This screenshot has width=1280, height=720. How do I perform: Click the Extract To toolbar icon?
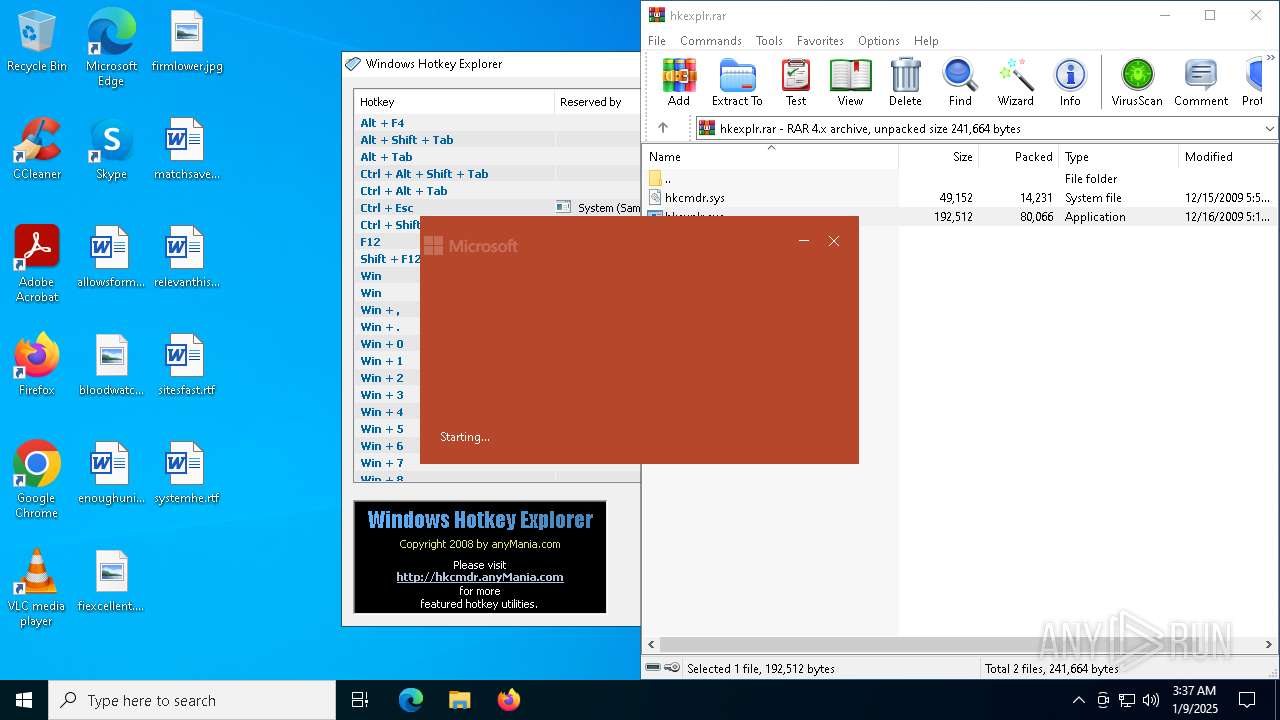point(737,82)
